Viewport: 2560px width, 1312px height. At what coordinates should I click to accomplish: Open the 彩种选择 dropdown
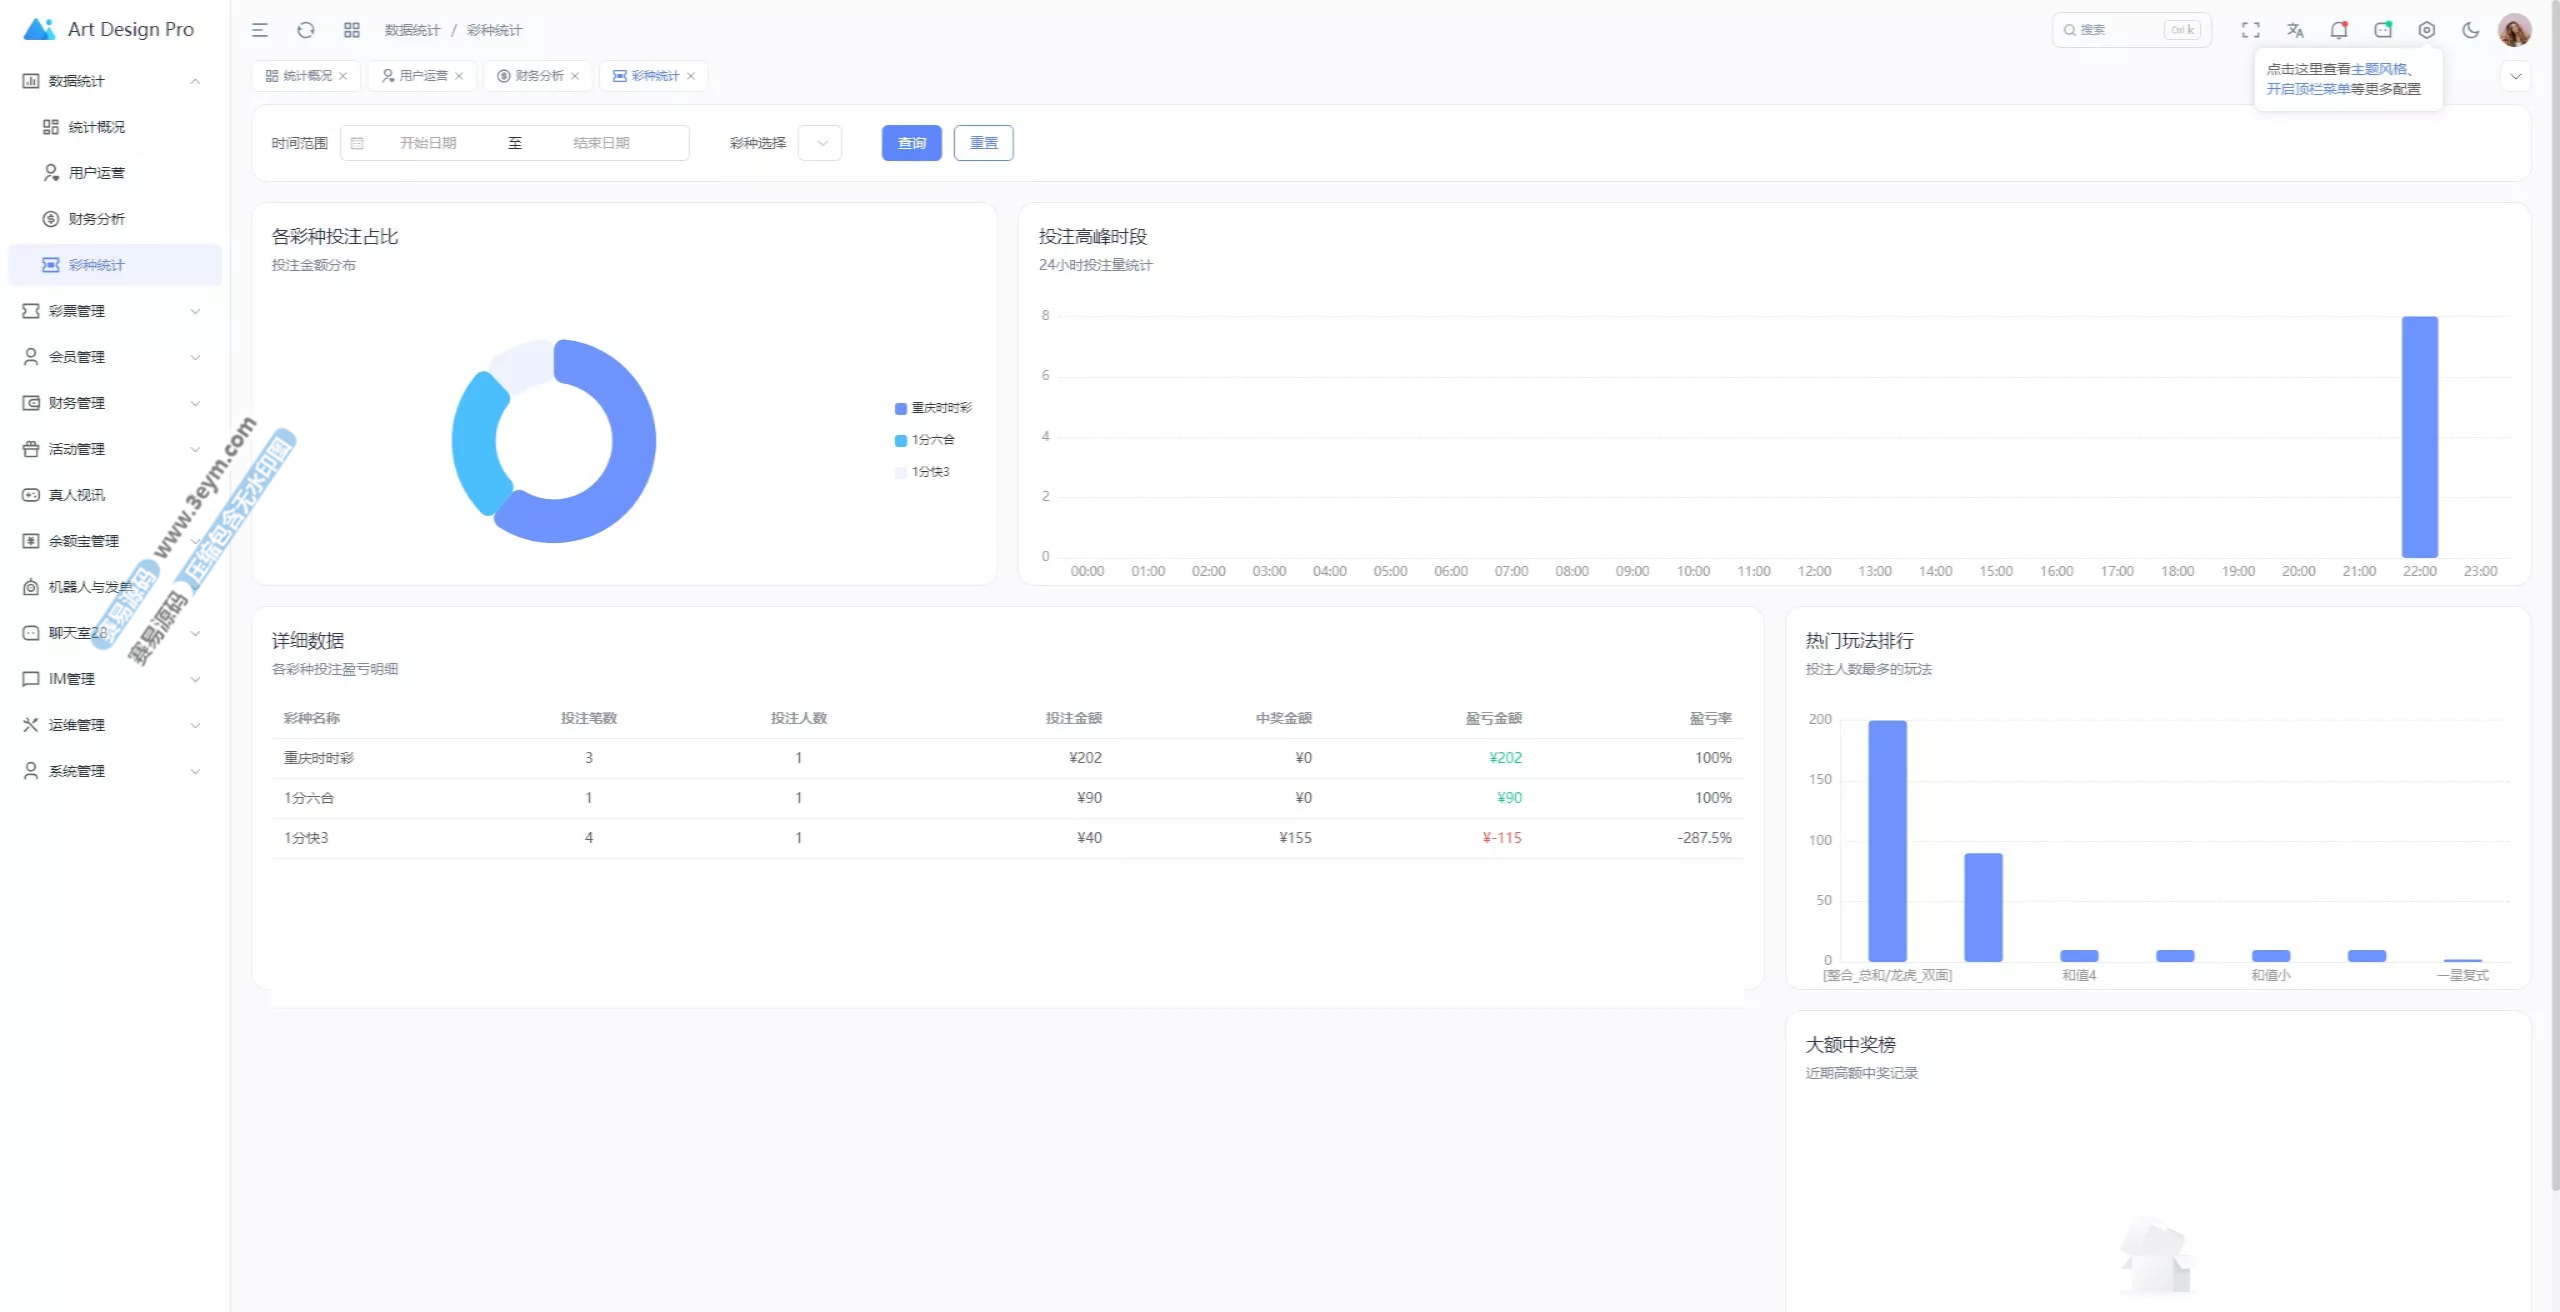820,143
